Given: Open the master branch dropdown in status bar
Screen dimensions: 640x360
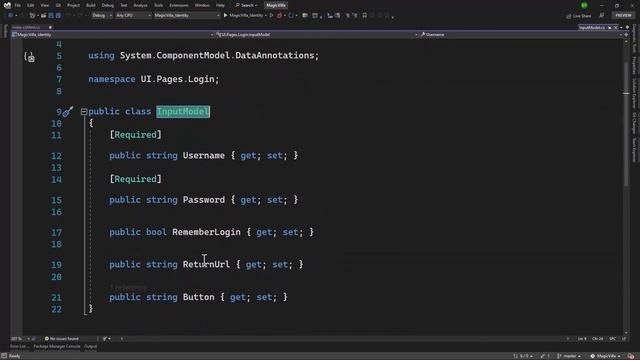Looking at the screenshot, I should coord(569,356).
